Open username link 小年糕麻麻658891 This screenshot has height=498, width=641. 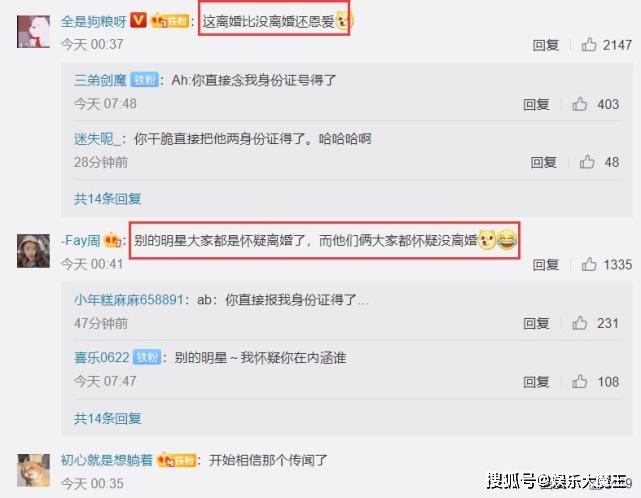(129, 300)
